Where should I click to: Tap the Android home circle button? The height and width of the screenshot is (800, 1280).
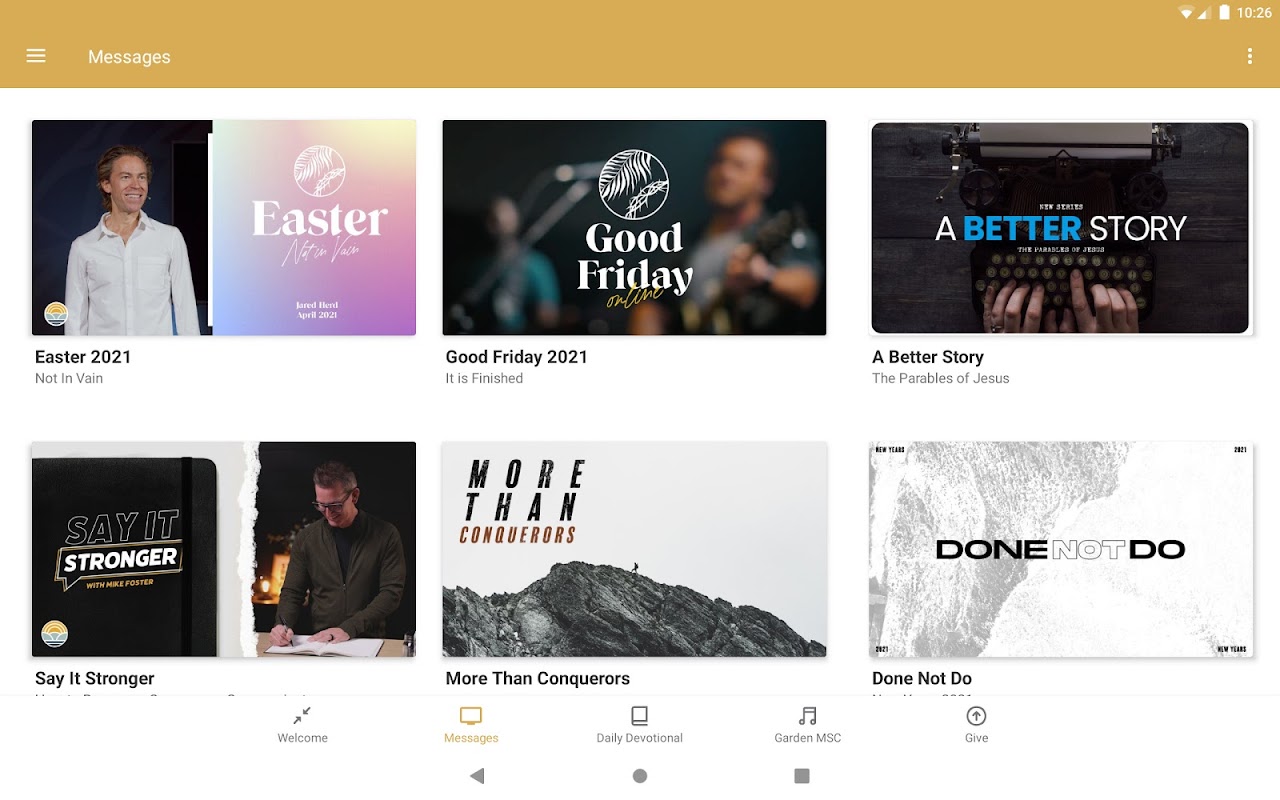tap(640, 776)
